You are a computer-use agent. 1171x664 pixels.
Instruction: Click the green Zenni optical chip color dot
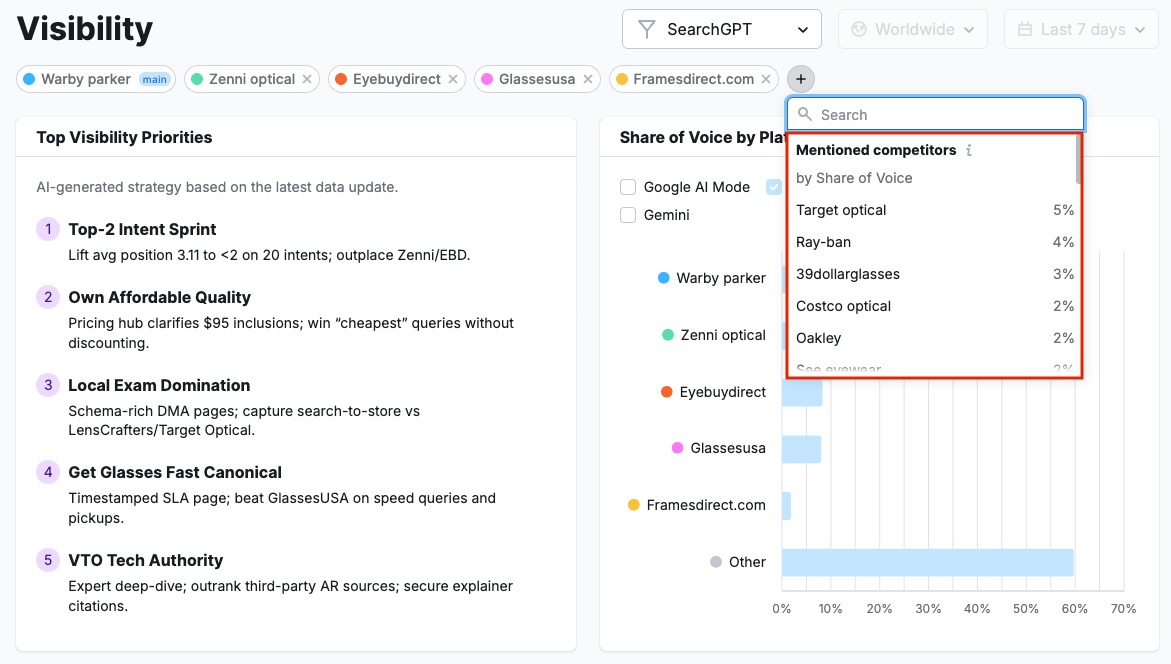coord(197,79)
